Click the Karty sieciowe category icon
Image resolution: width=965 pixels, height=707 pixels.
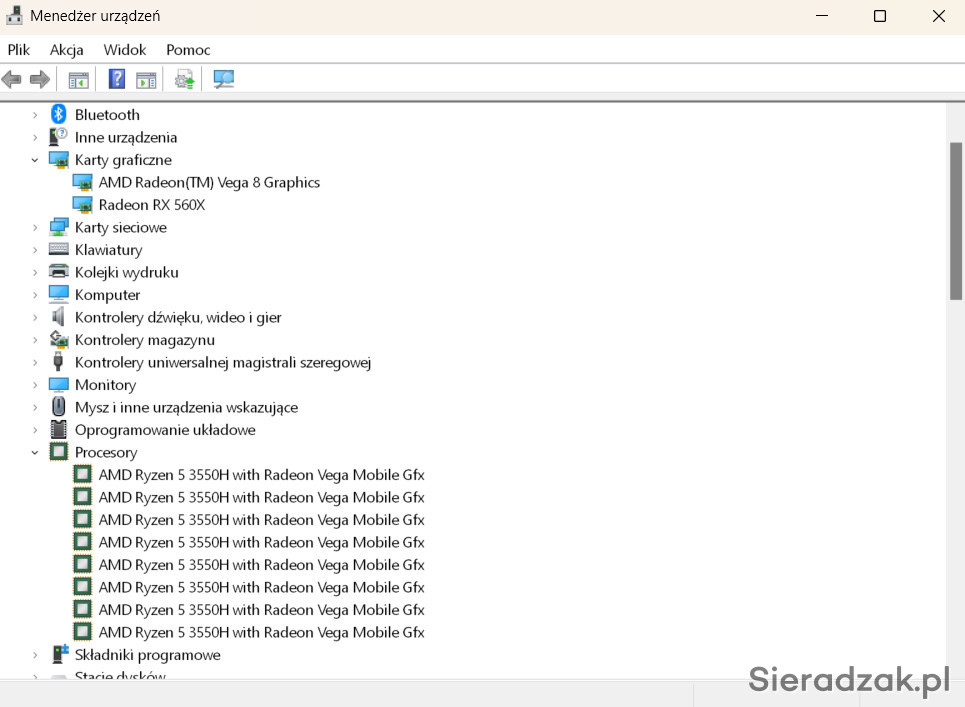[58, 227]
